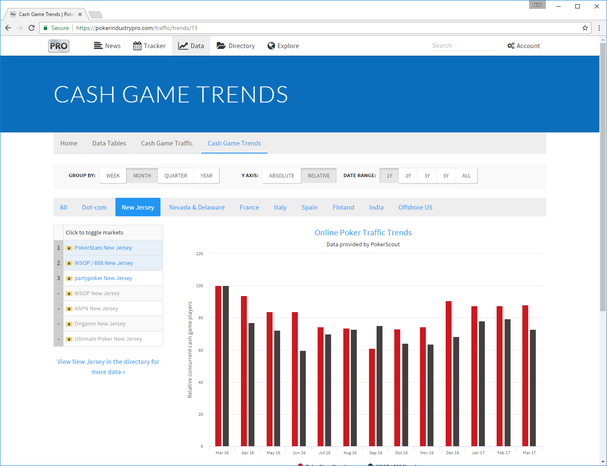Select the France market tab
This screenshot has height=466, width=607.
tap(249, 207)
